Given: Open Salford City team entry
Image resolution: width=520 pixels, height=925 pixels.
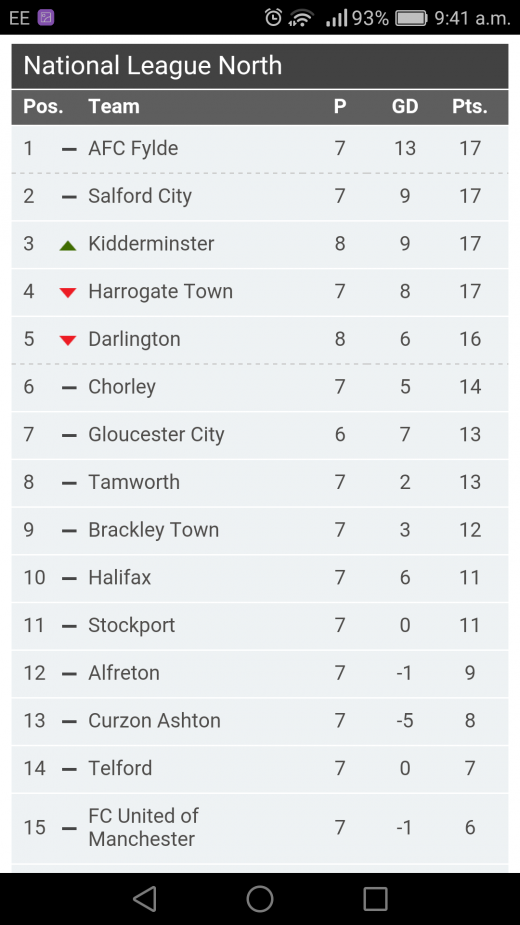Looking at the screenshot, I should point(260,196).
